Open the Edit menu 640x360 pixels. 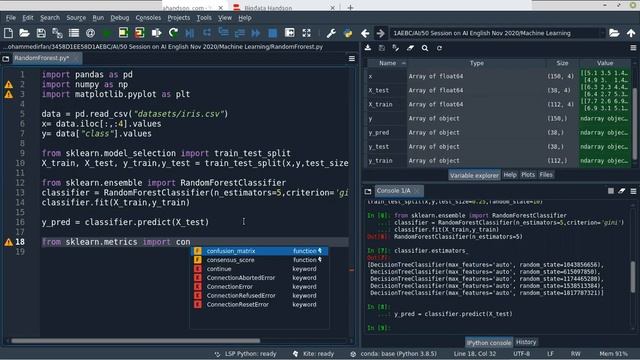(28, 18)
